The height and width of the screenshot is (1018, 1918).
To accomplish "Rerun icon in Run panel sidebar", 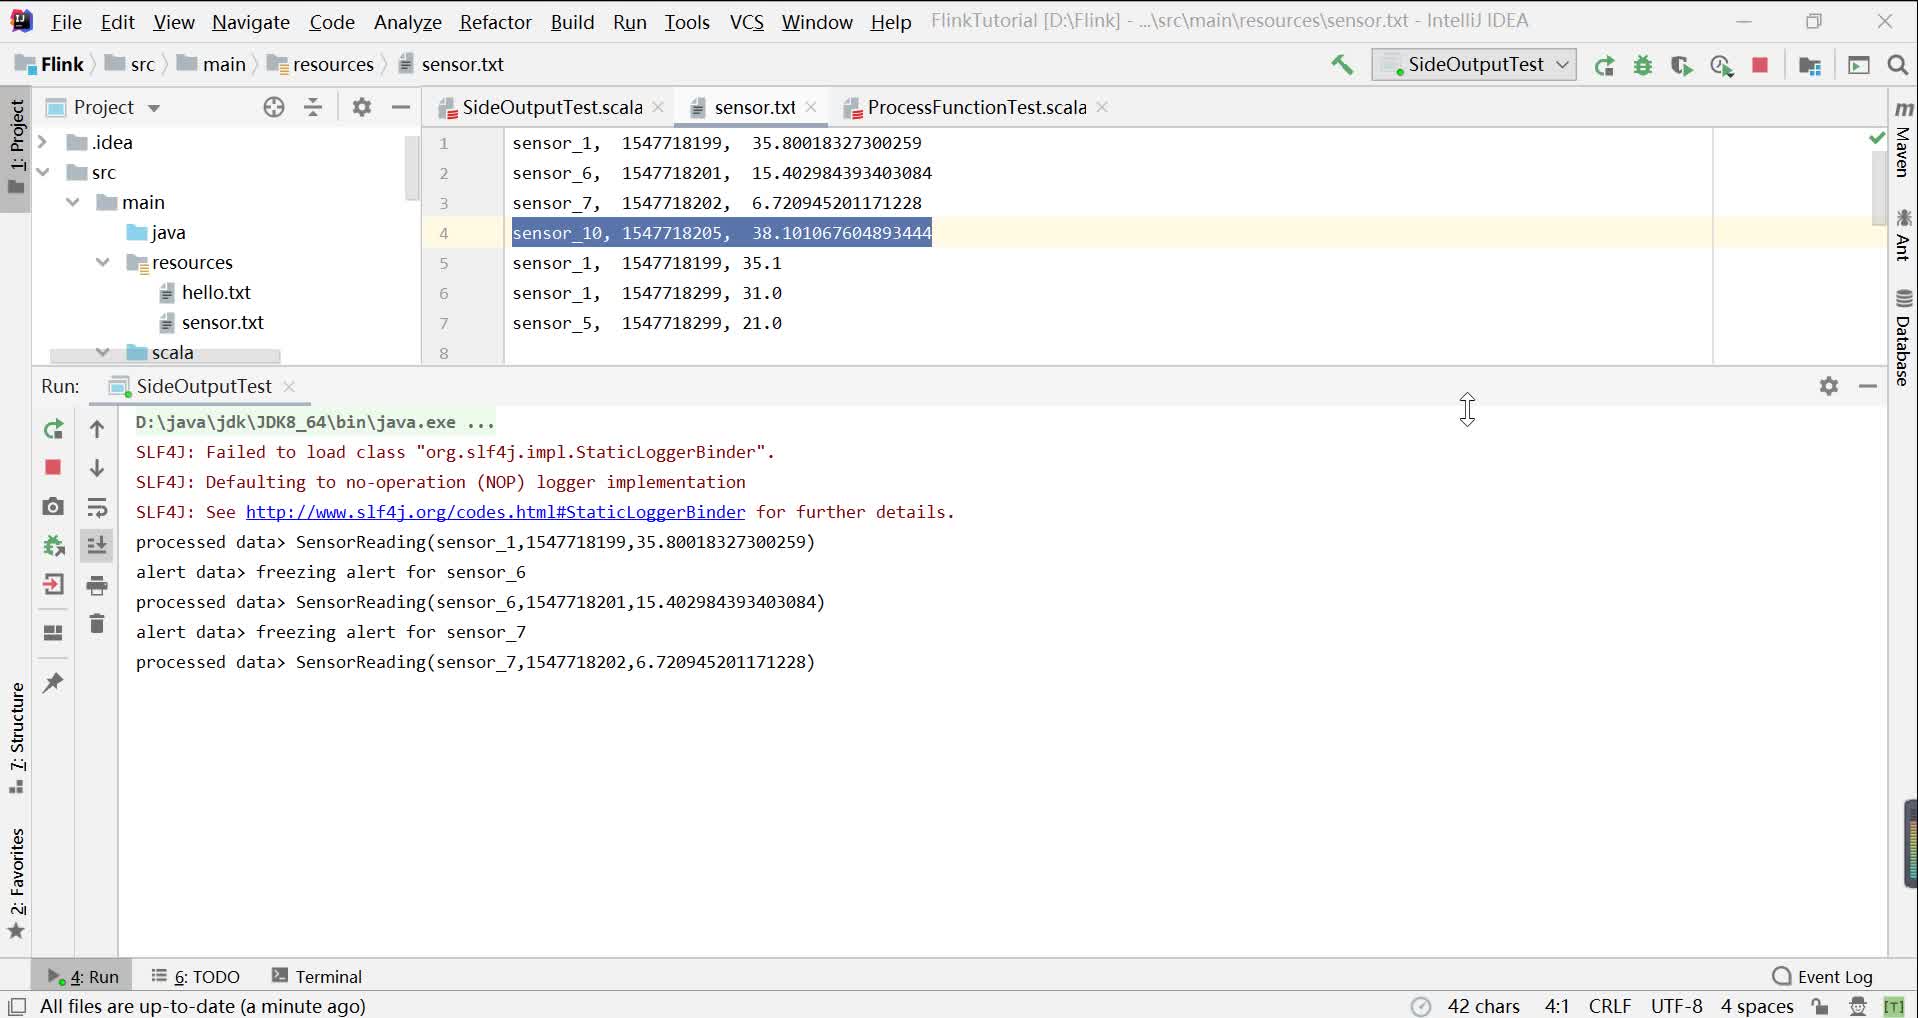I will 53,429.
